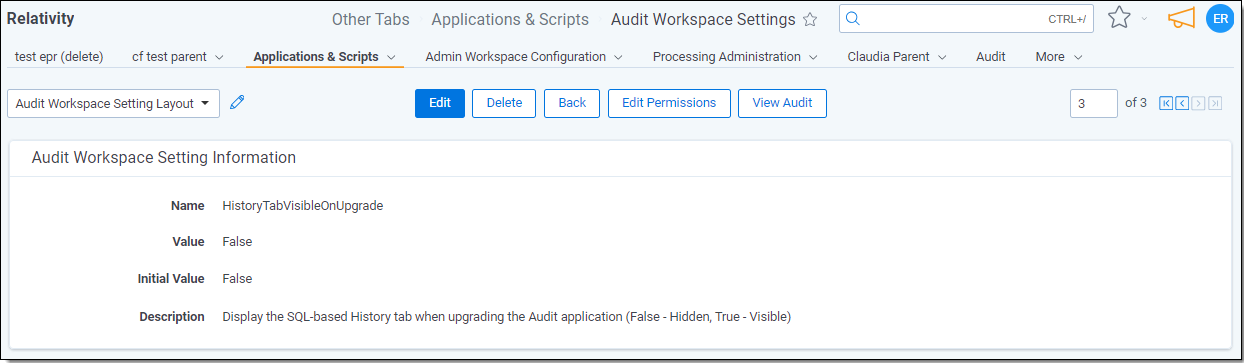Image resolution: width=1244 pixels, height=363 pixels.
Task: Expand Admin Workspace Configuration tab menu
Action: (618, 58)
